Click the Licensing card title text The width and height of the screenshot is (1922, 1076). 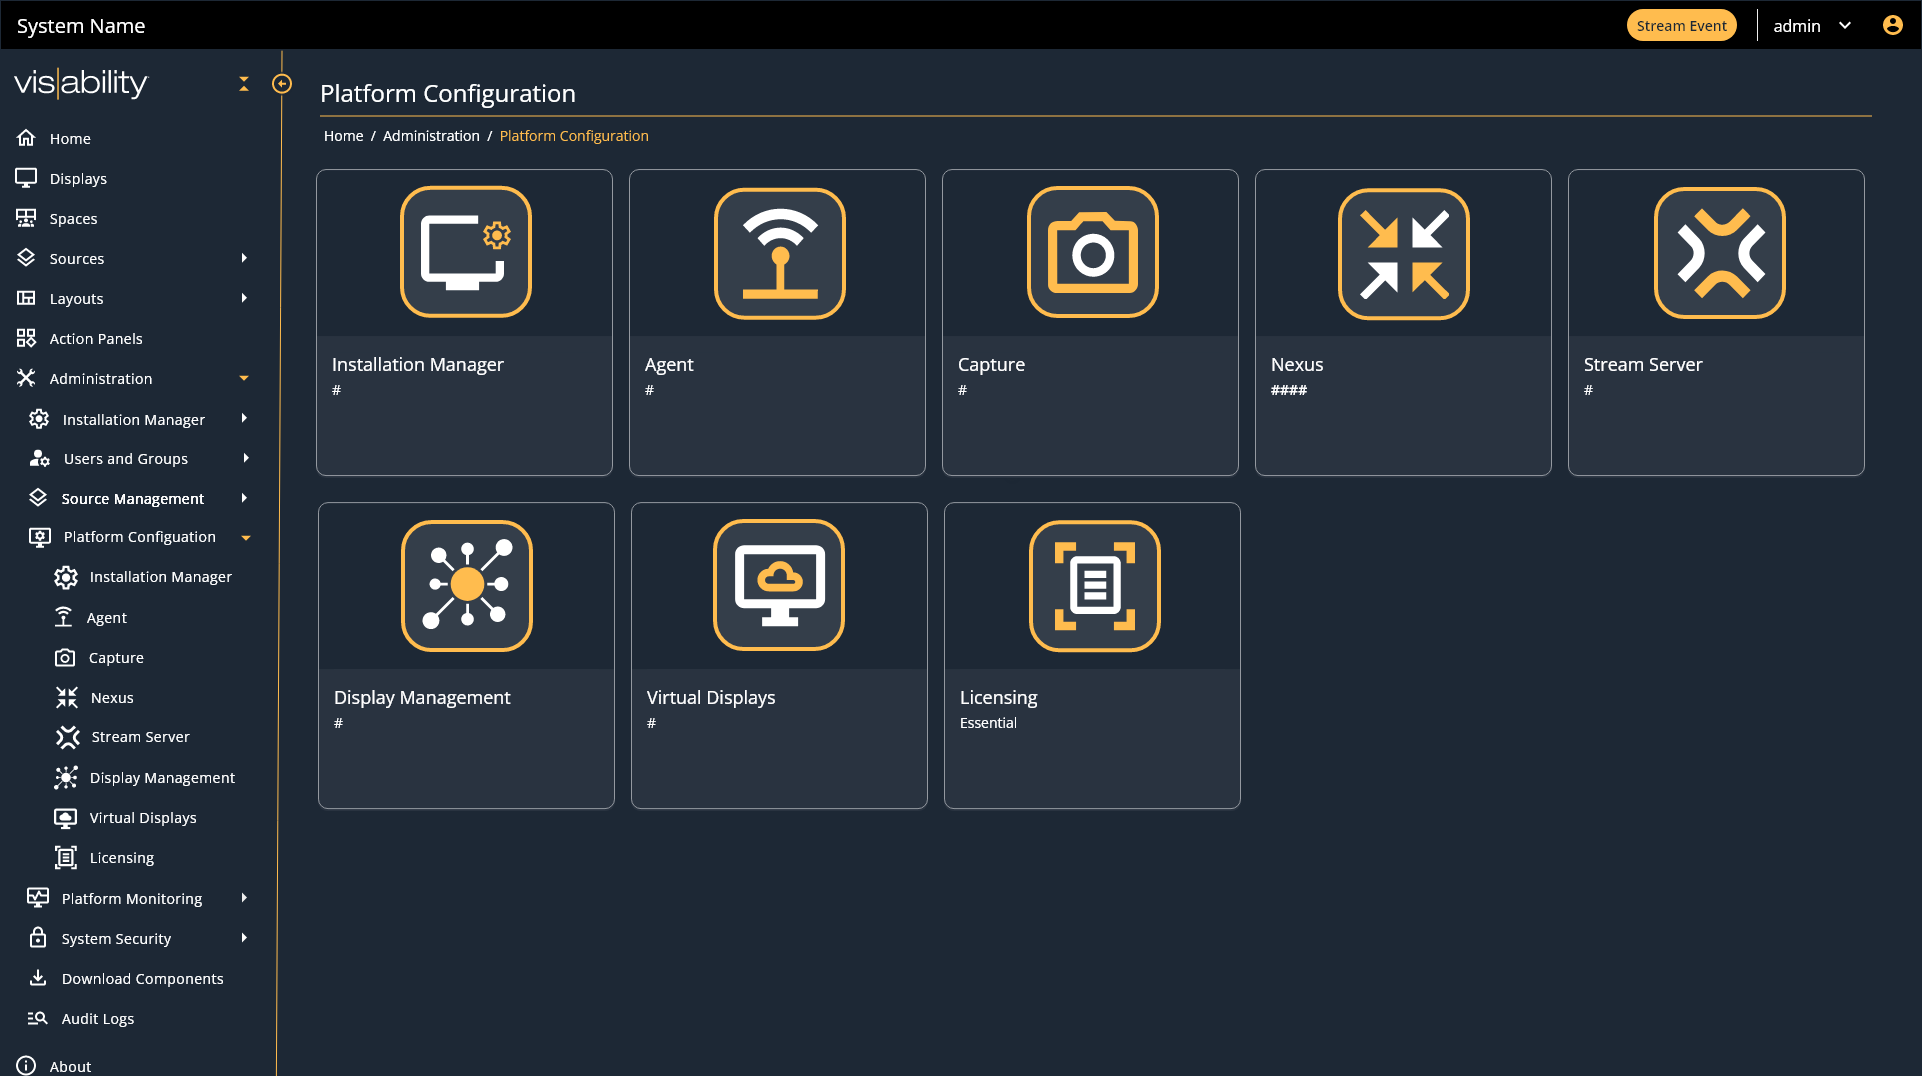[998, 697]
